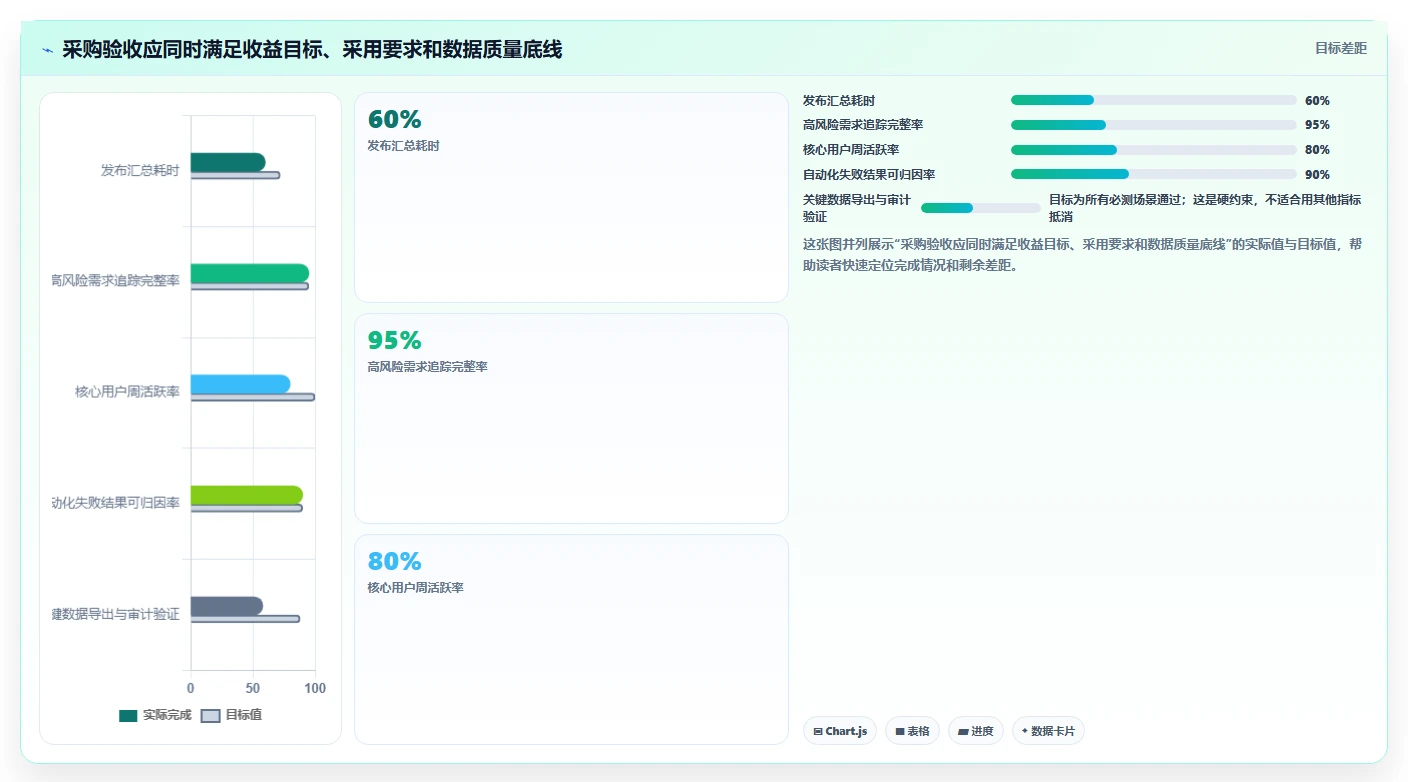This screenshot has width=1408, height=782.
Task: Click the 核心用户周活跃率 y-axis label
Action: [127, 392]
